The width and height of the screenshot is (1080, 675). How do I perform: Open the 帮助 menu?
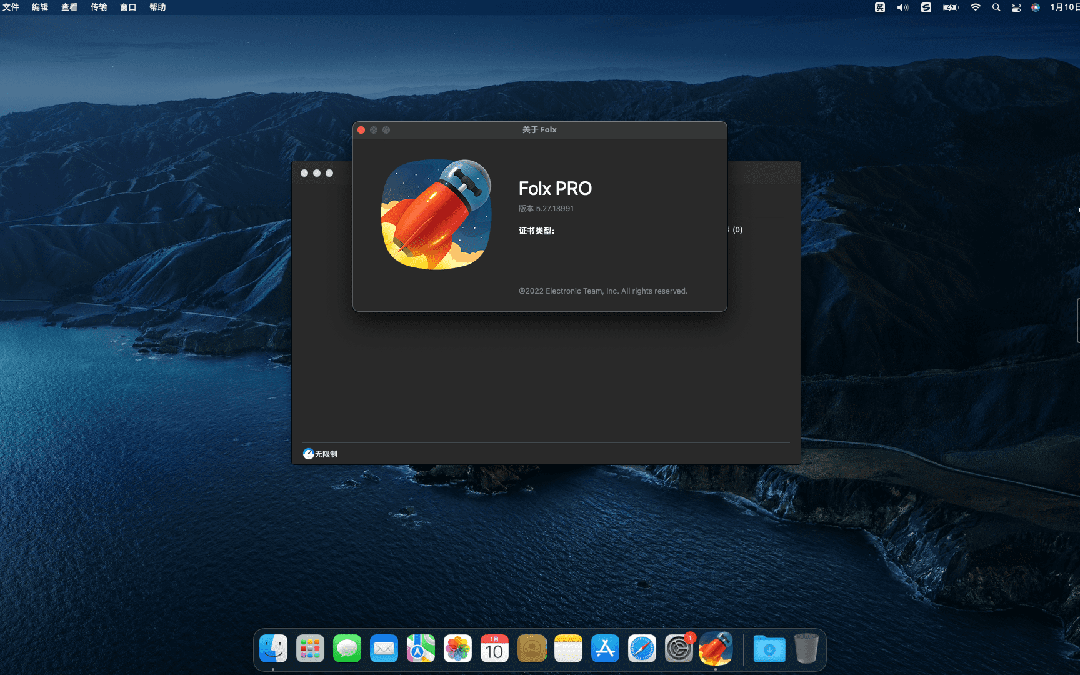(x=158, y=7)
